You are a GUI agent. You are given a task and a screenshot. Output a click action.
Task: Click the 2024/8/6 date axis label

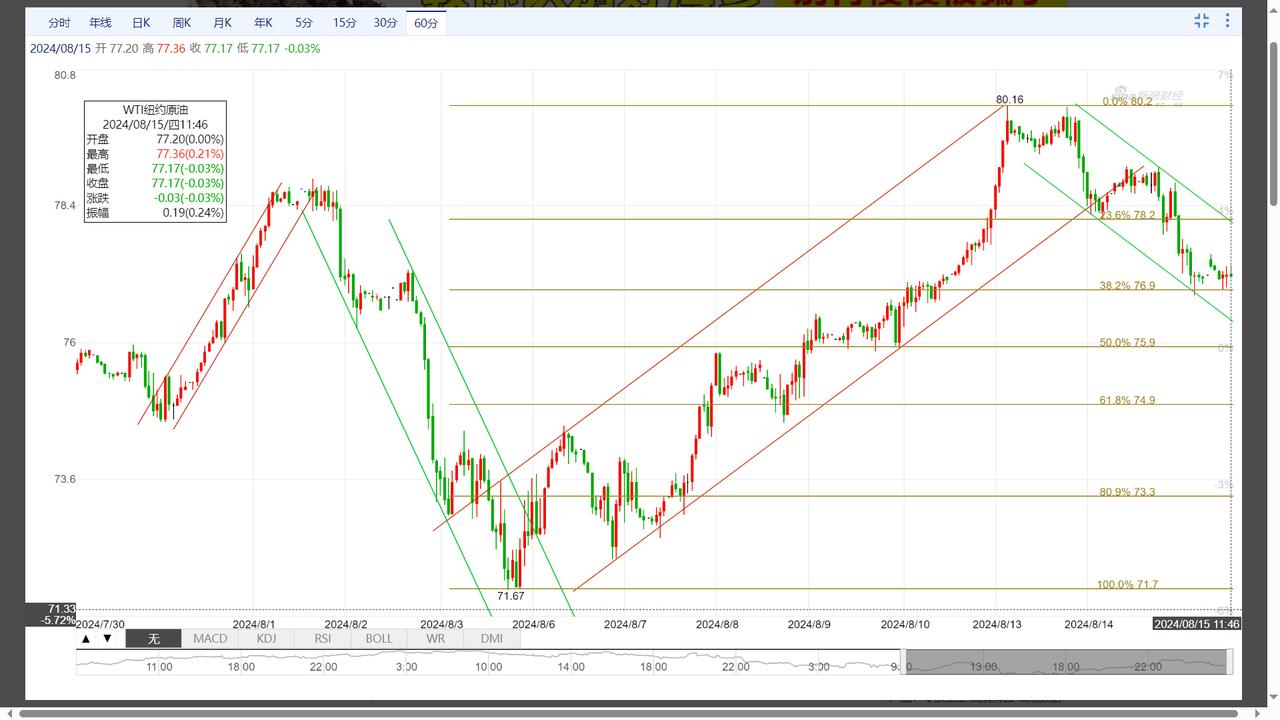(x=533, y=624)
